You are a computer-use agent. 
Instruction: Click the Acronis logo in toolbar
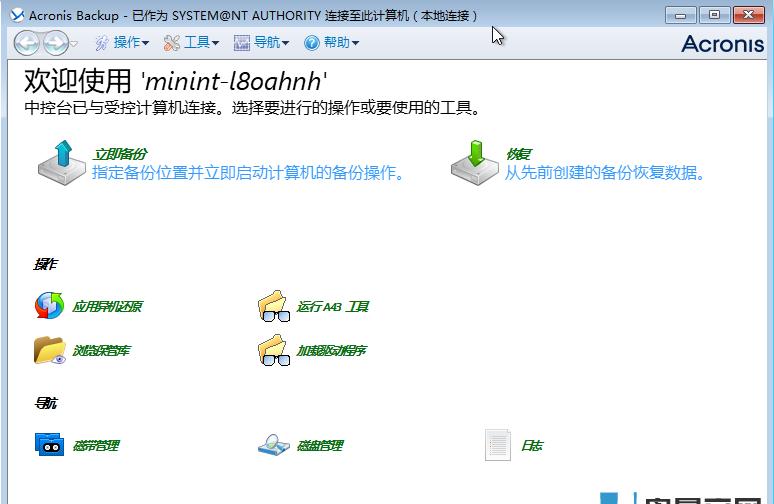(723, 44)
